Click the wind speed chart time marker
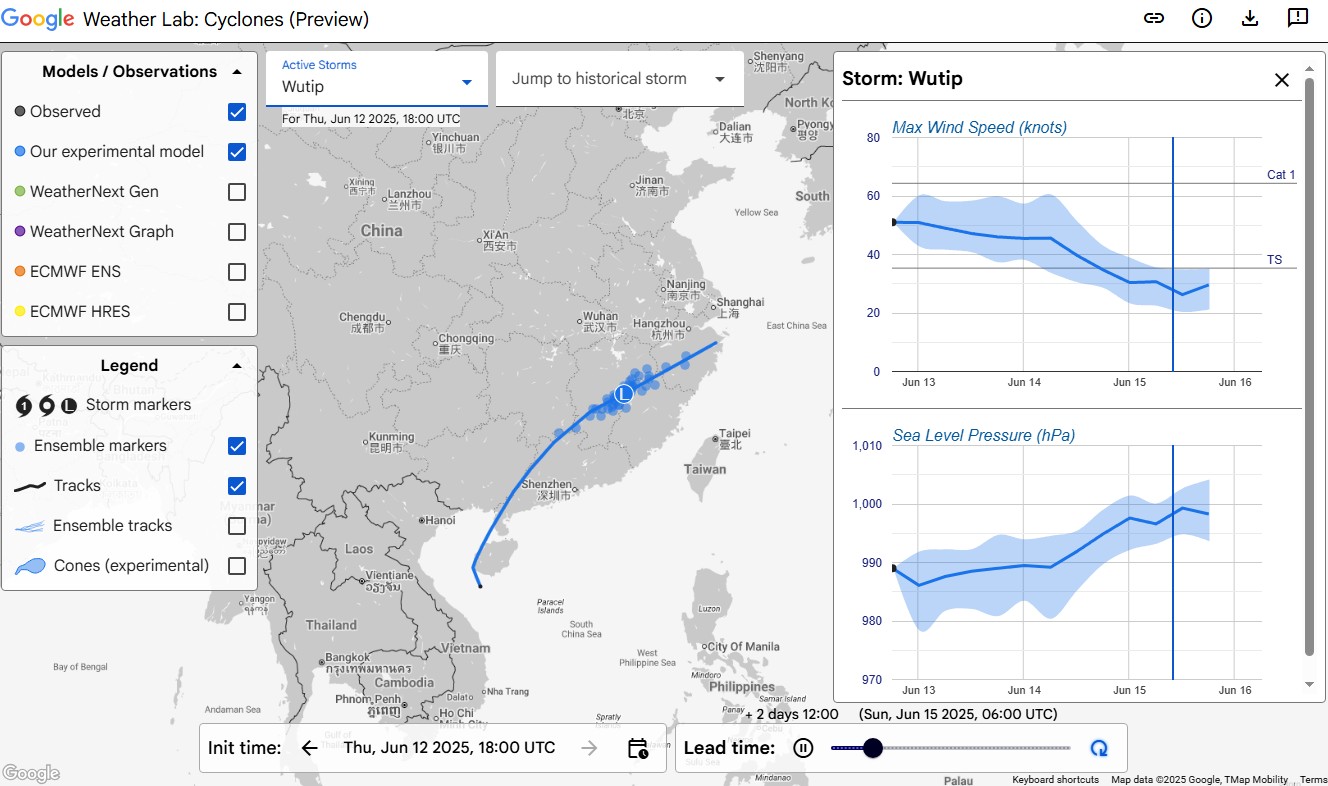The image size is (1328, 786). 1172,254
